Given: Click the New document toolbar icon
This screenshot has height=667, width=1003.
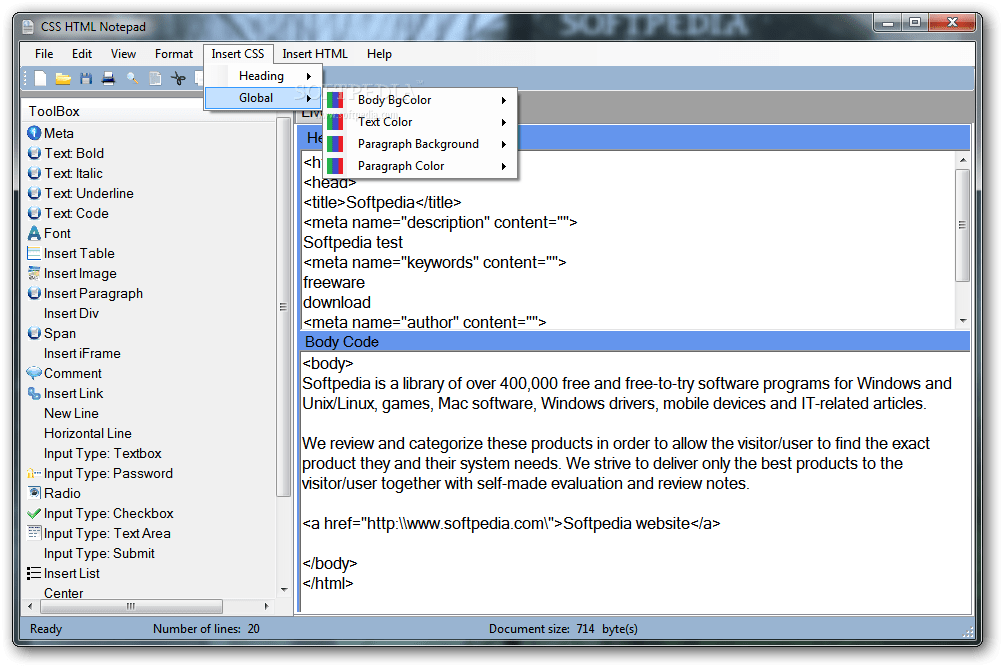Looking at the screenshot, I should click(40, 79).
